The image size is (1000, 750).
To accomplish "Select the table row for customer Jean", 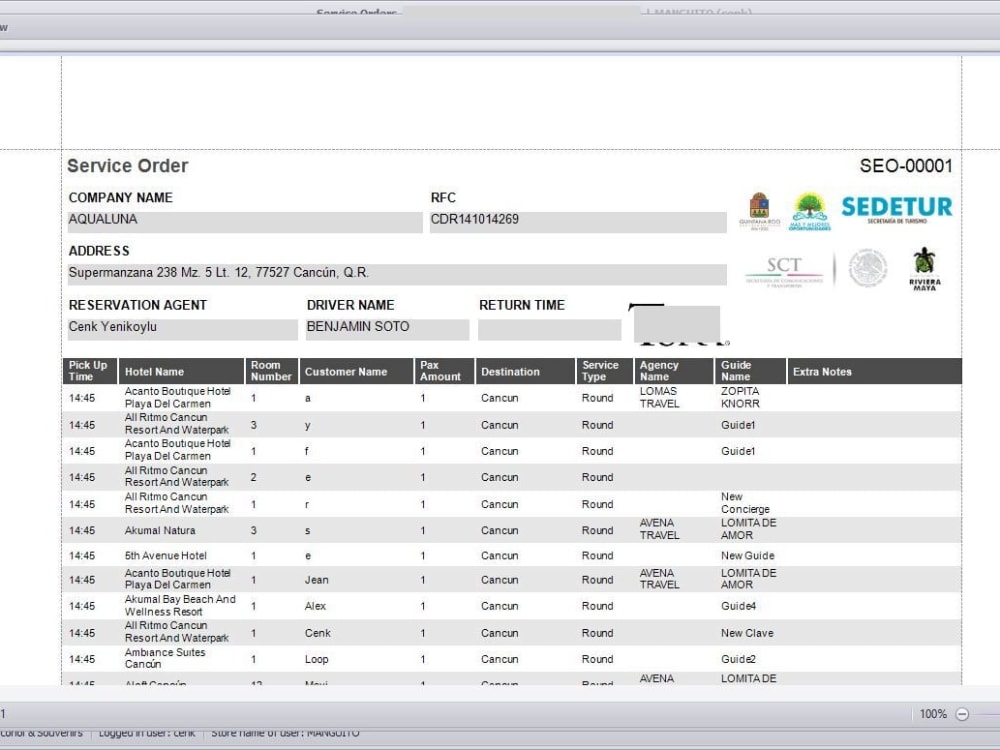I will [x=400, y=579].
